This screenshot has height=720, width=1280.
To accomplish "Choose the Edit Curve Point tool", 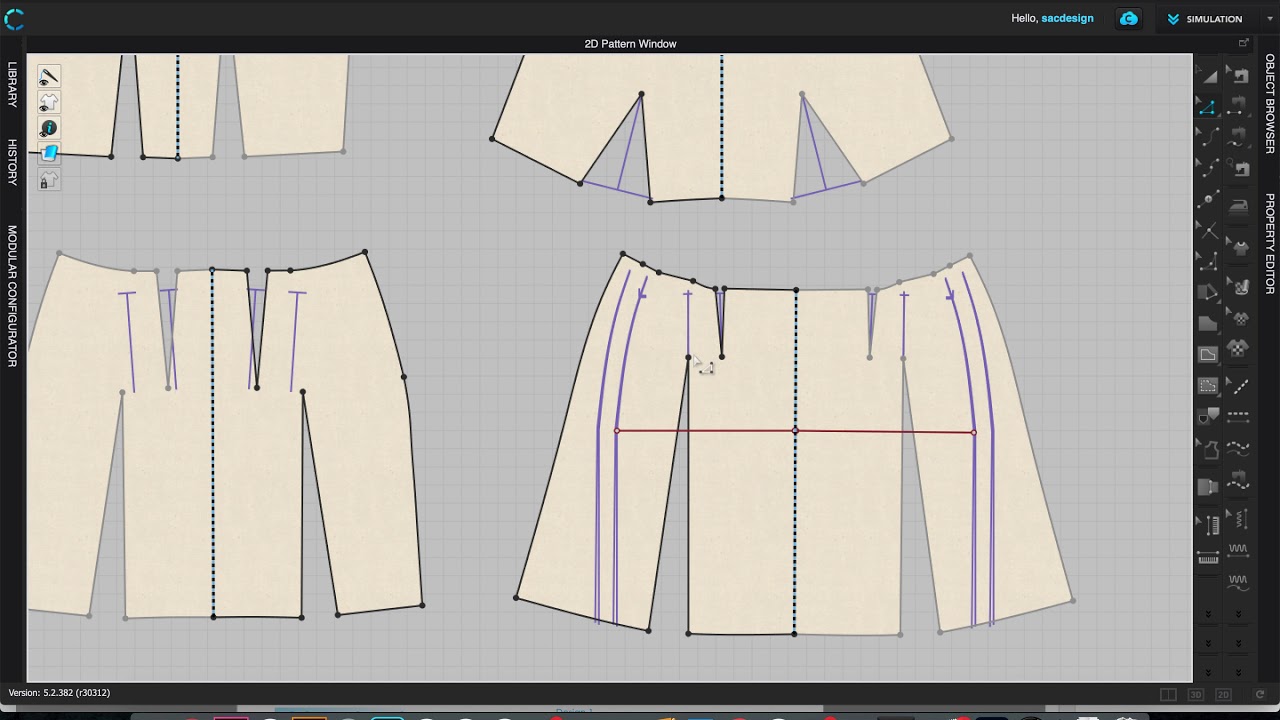I will tap(1208, 167).
